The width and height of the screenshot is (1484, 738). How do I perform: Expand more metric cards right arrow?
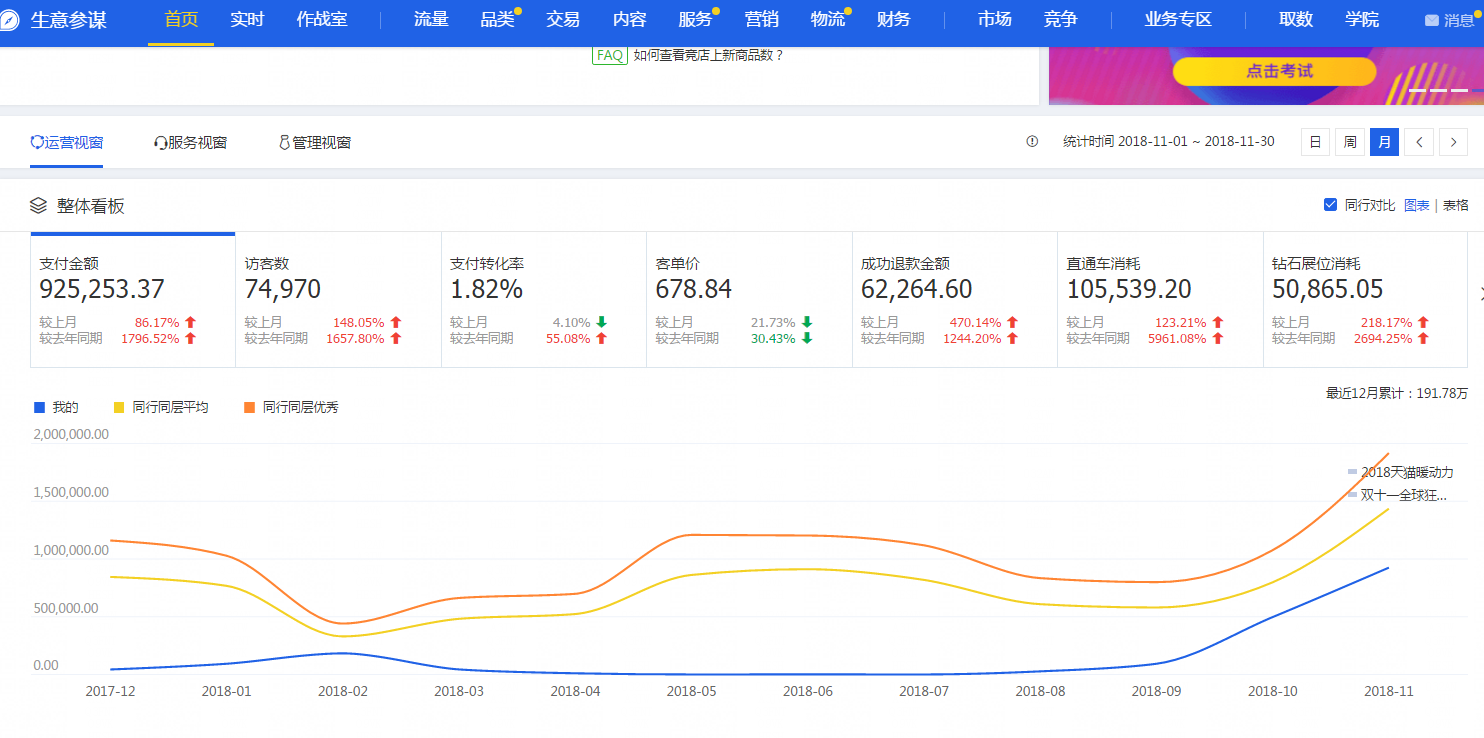pos(1479,293)
